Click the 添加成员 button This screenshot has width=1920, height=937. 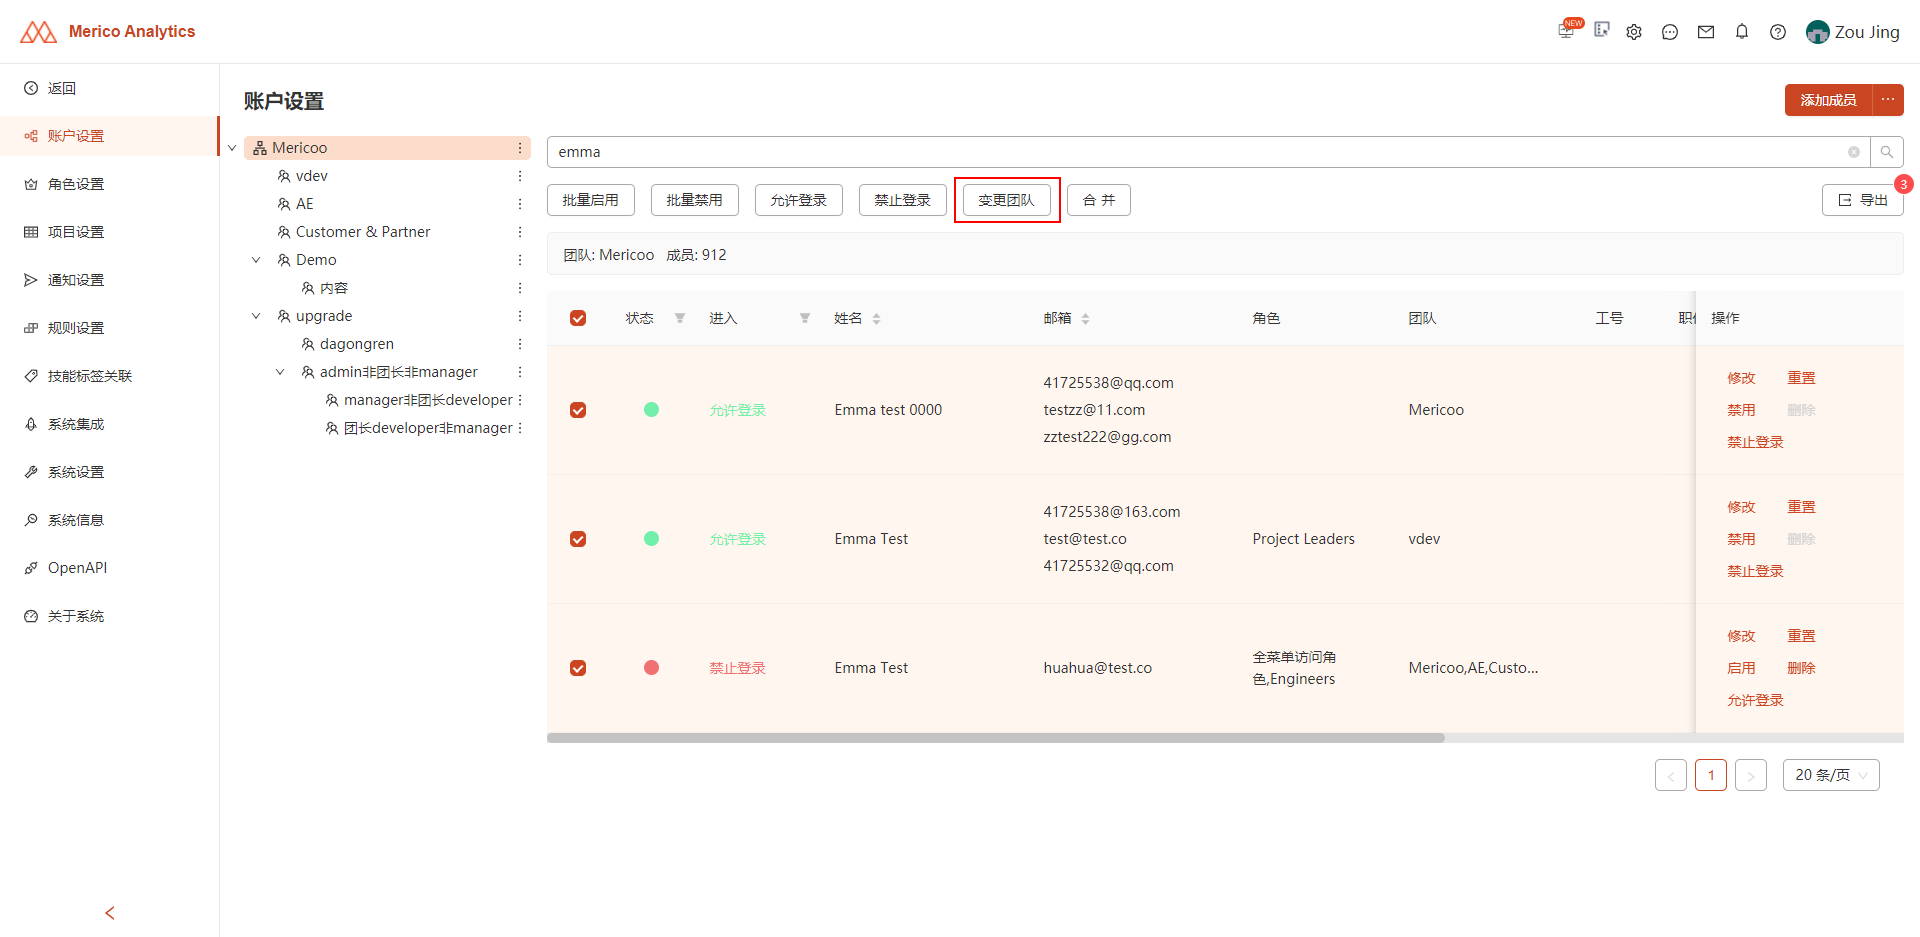1828,100
